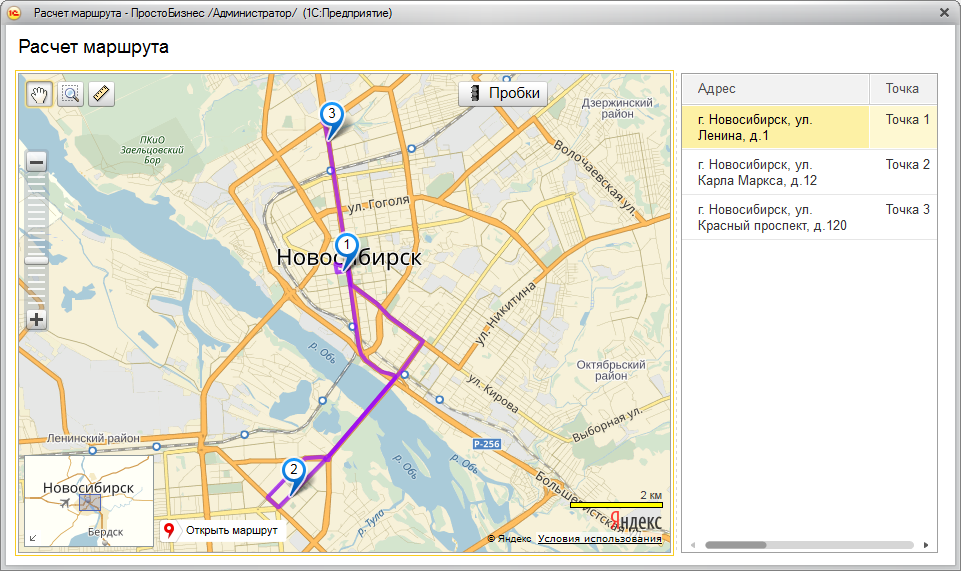Click the Открыть маршрут button
961x571 pixels.
tap(222, 530)
